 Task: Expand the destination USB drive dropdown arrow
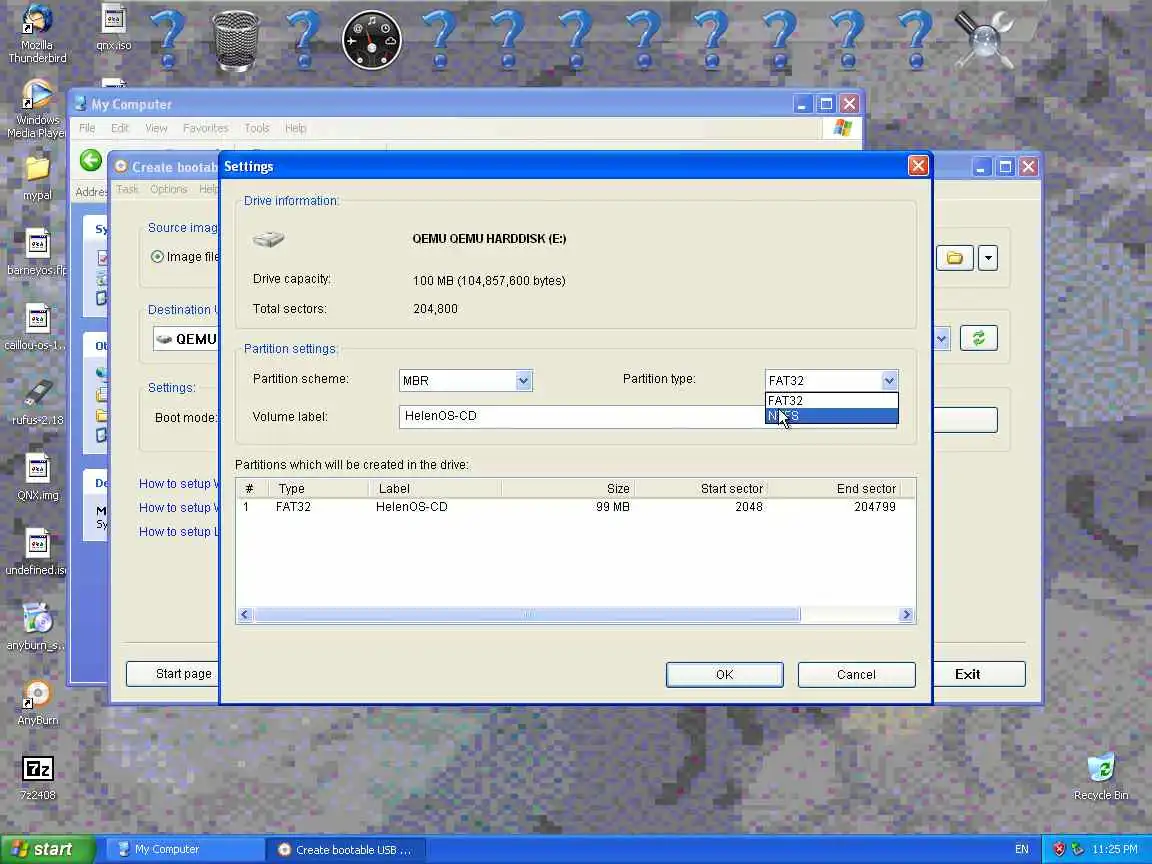click(x=941, y=339)
